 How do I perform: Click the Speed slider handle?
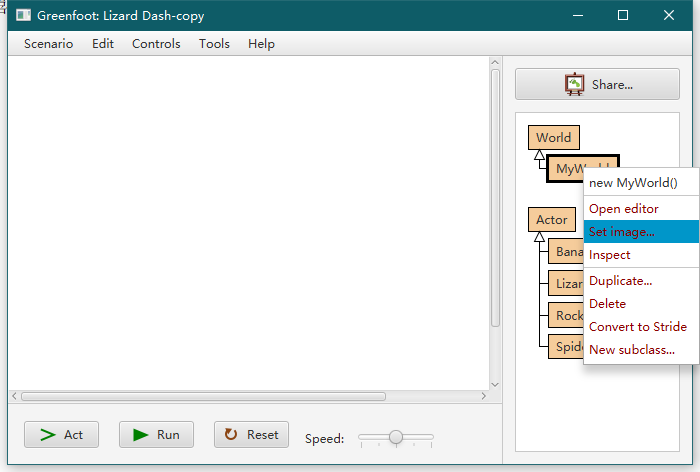click(396, 437)
